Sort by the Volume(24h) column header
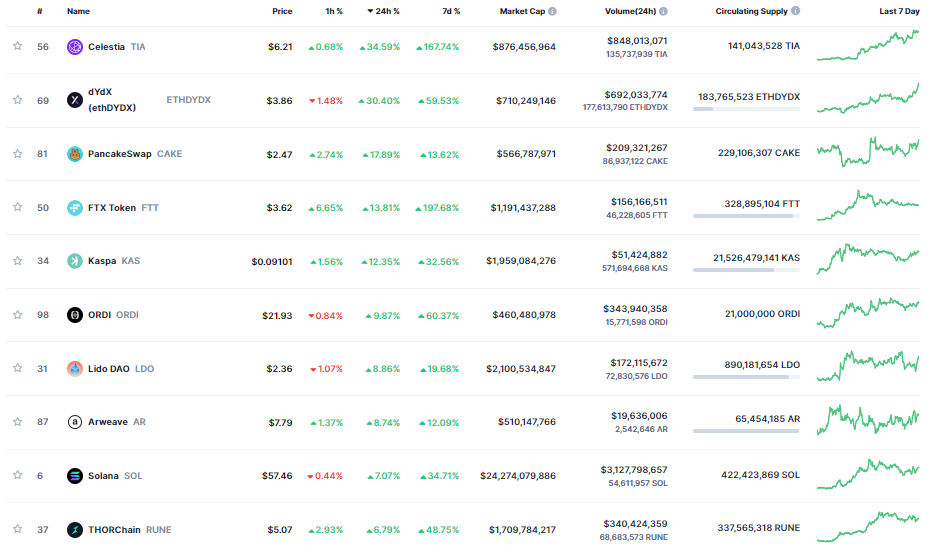The width and height of the screenshot is (942, 552). [630, 11]
